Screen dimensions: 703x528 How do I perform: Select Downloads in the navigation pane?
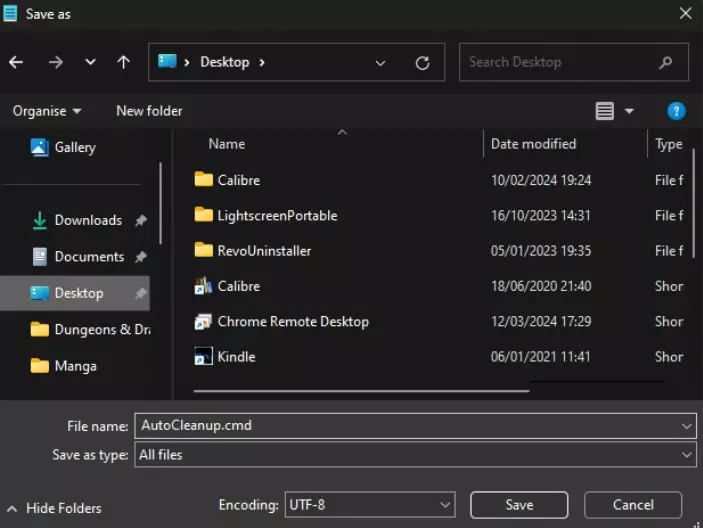[x=88, y=220]
